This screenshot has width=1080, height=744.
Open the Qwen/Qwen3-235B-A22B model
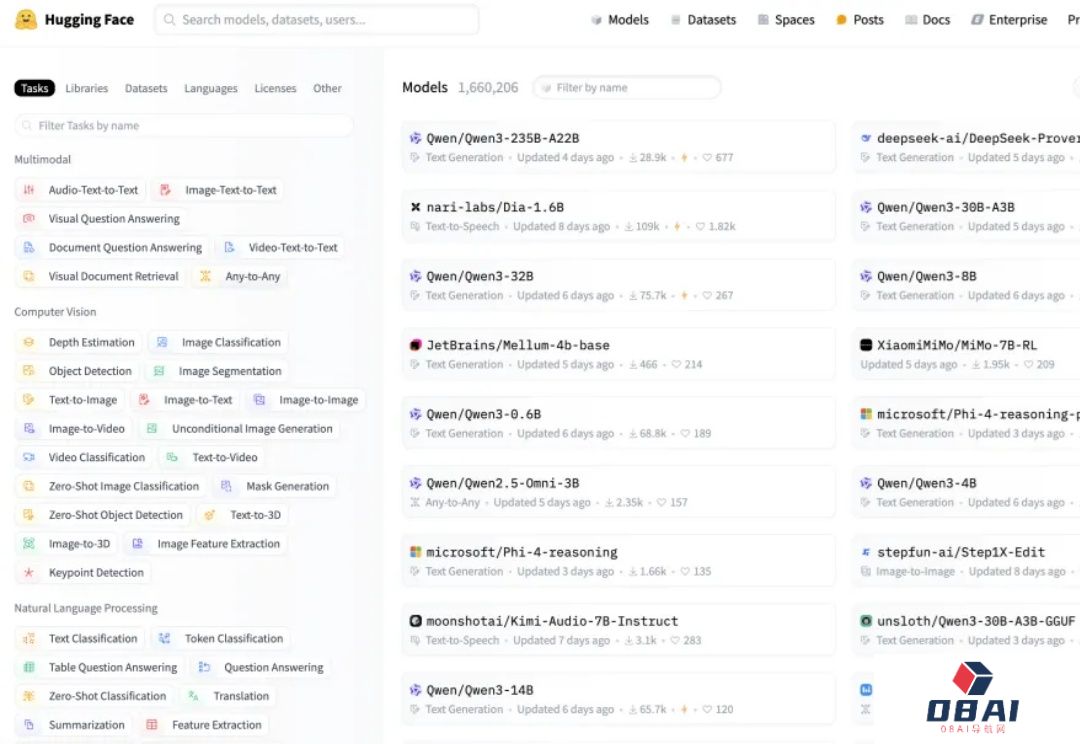(619, 147)
